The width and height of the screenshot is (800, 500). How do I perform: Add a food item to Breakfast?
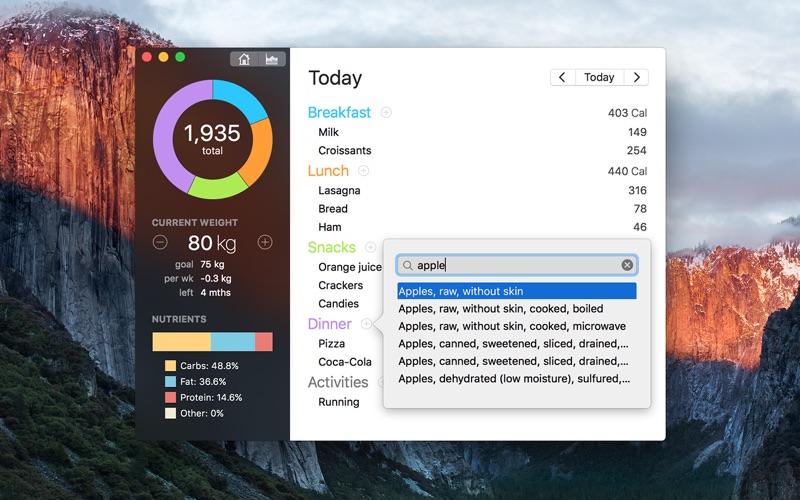(386, 112)
